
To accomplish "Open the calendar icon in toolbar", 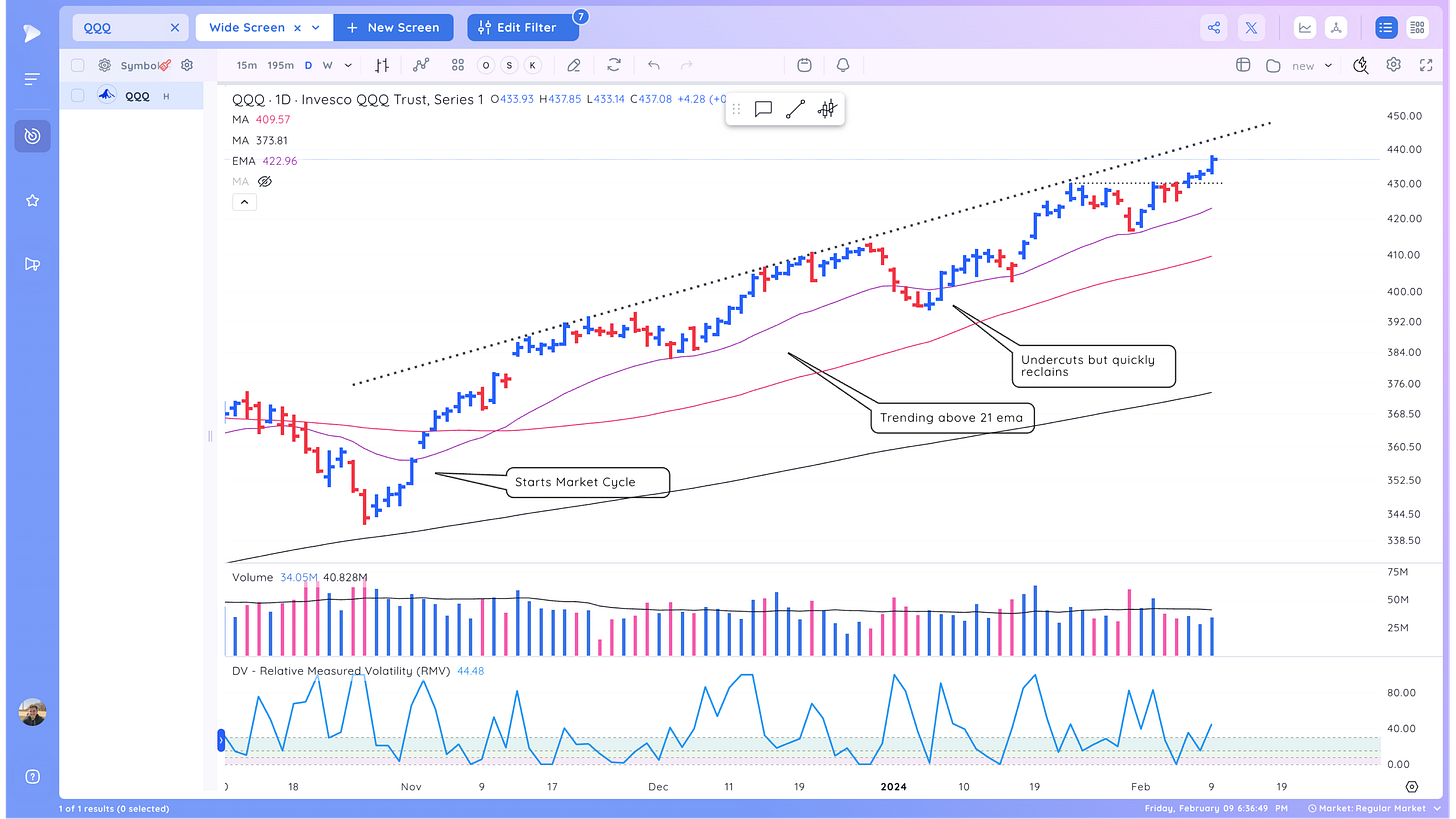I will coord(805,65).
